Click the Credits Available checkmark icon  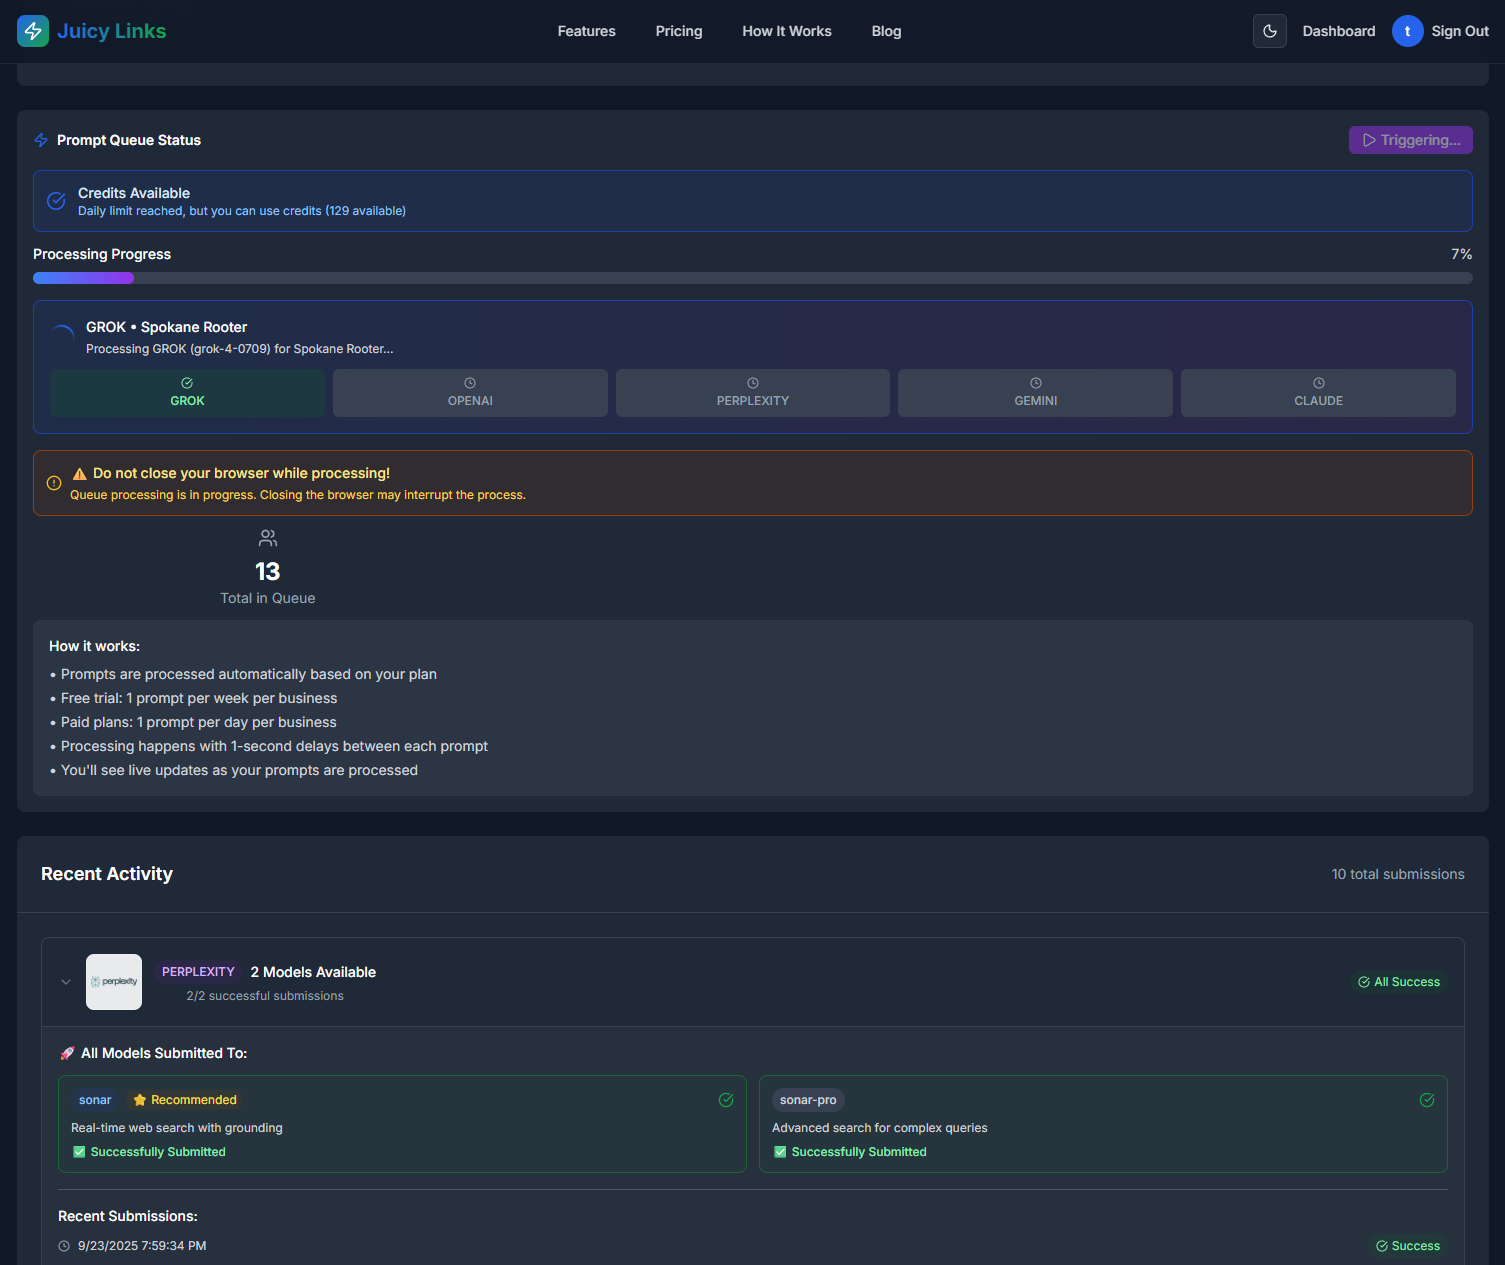point(57,201)
